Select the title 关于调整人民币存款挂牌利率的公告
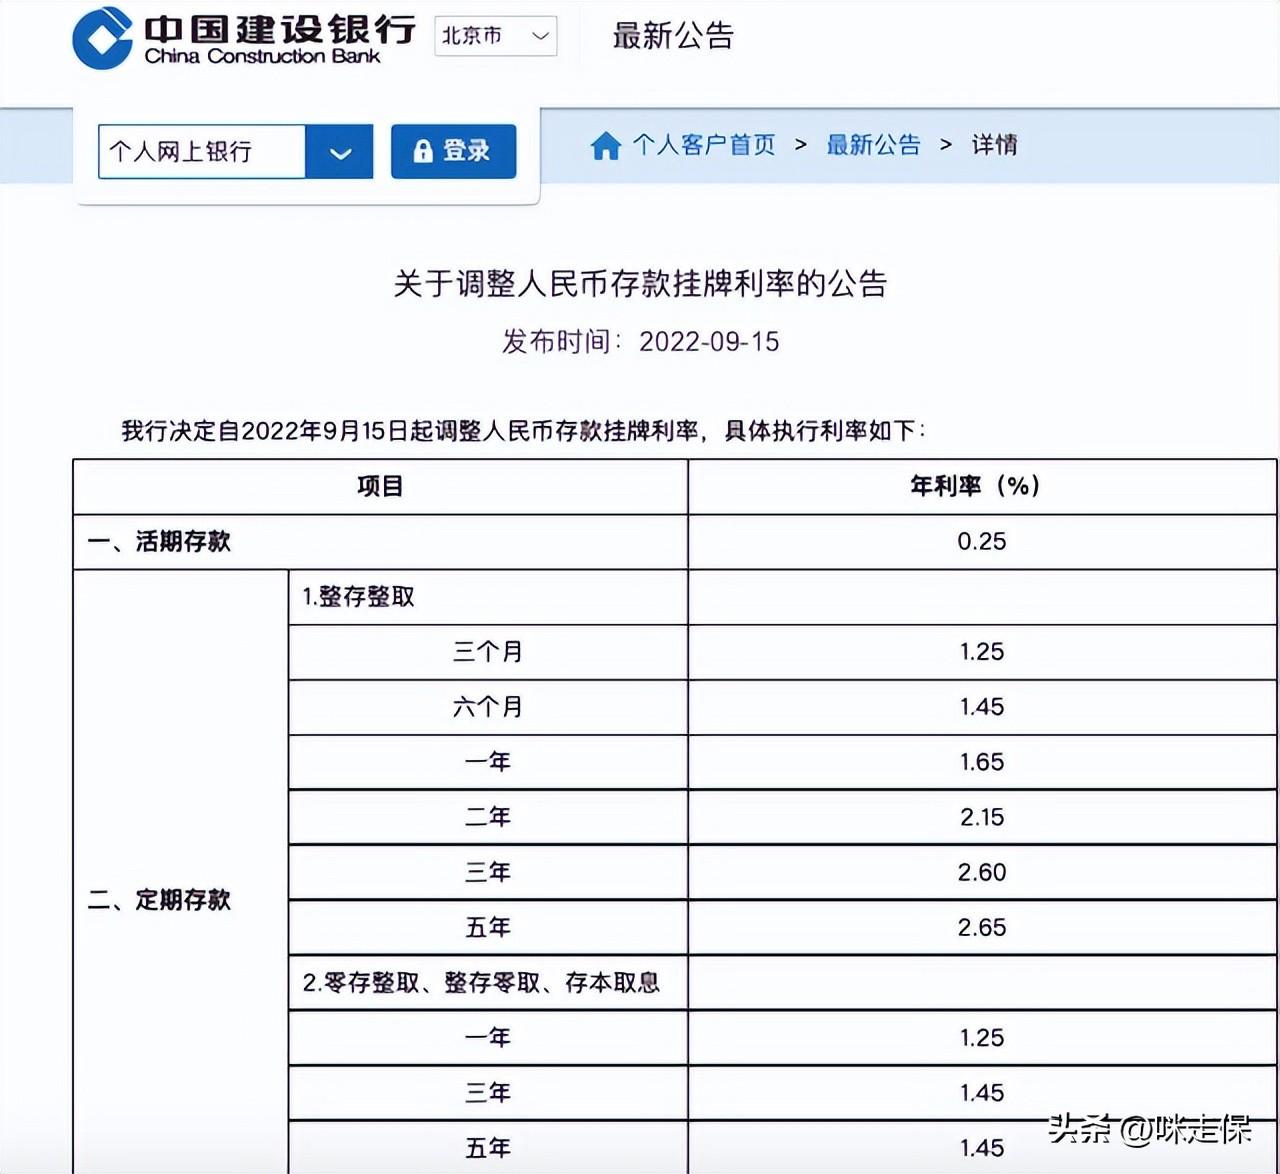This screenshot has width=1280, height=1174. tap(640, 284)
